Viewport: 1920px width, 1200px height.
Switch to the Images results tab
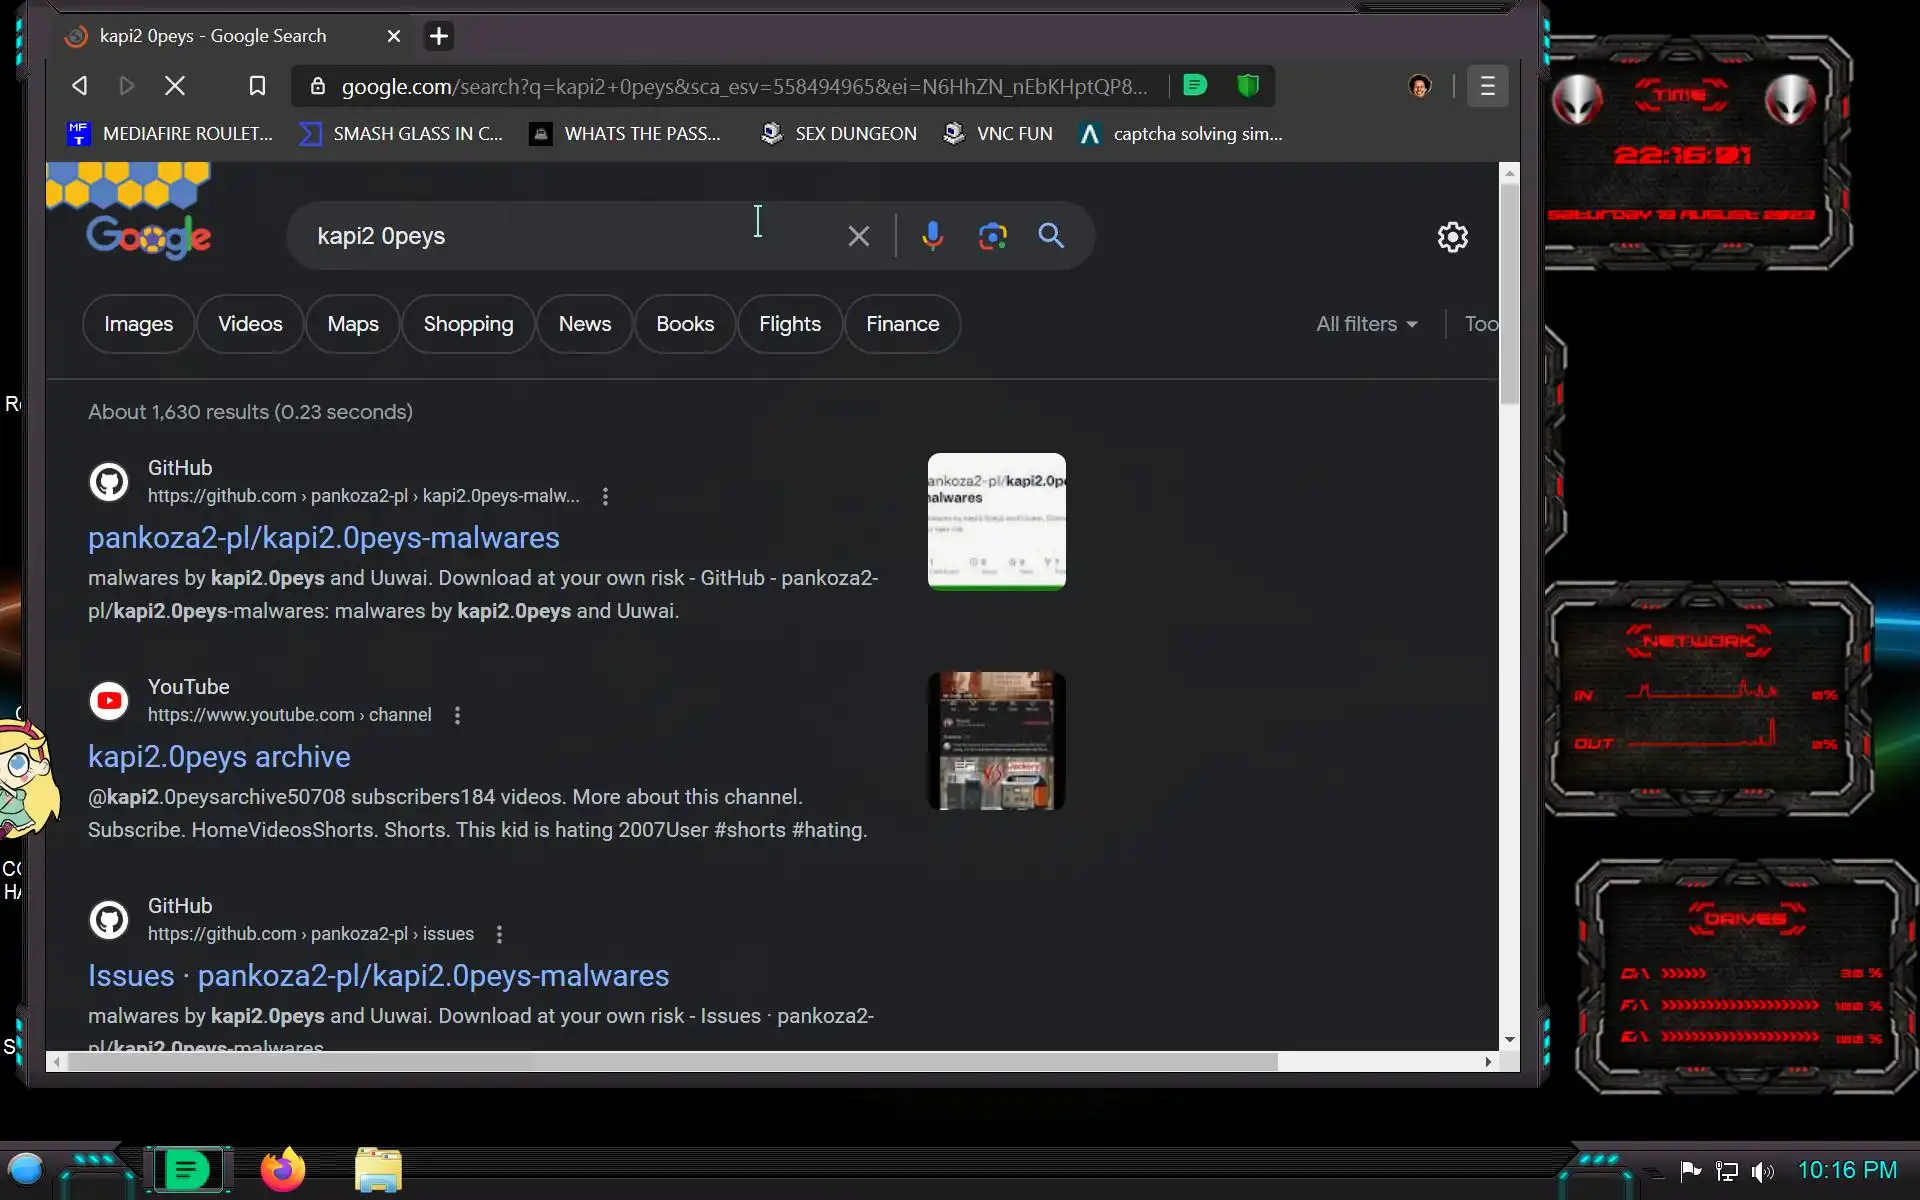(x=138, y=324)
